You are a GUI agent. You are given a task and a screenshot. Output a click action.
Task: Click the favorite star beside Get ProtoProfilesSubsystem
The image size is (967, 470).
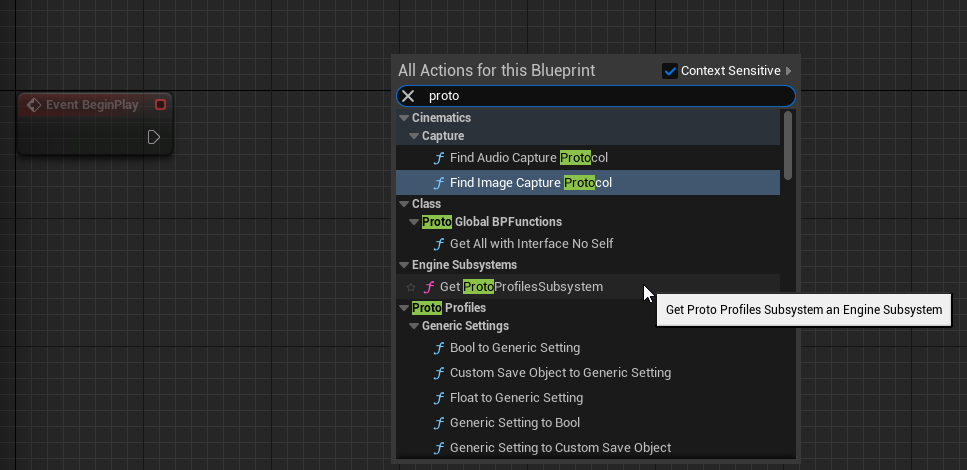pyautogui.click(x=411, y=287)
